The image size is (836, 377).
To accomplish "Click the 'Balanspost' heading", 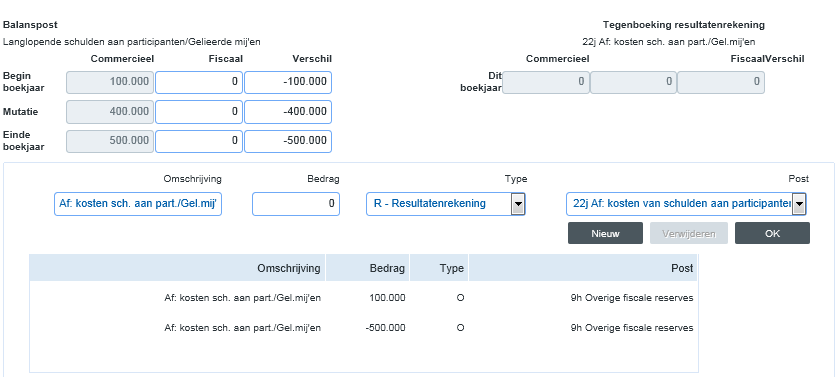I will point(30,25).
